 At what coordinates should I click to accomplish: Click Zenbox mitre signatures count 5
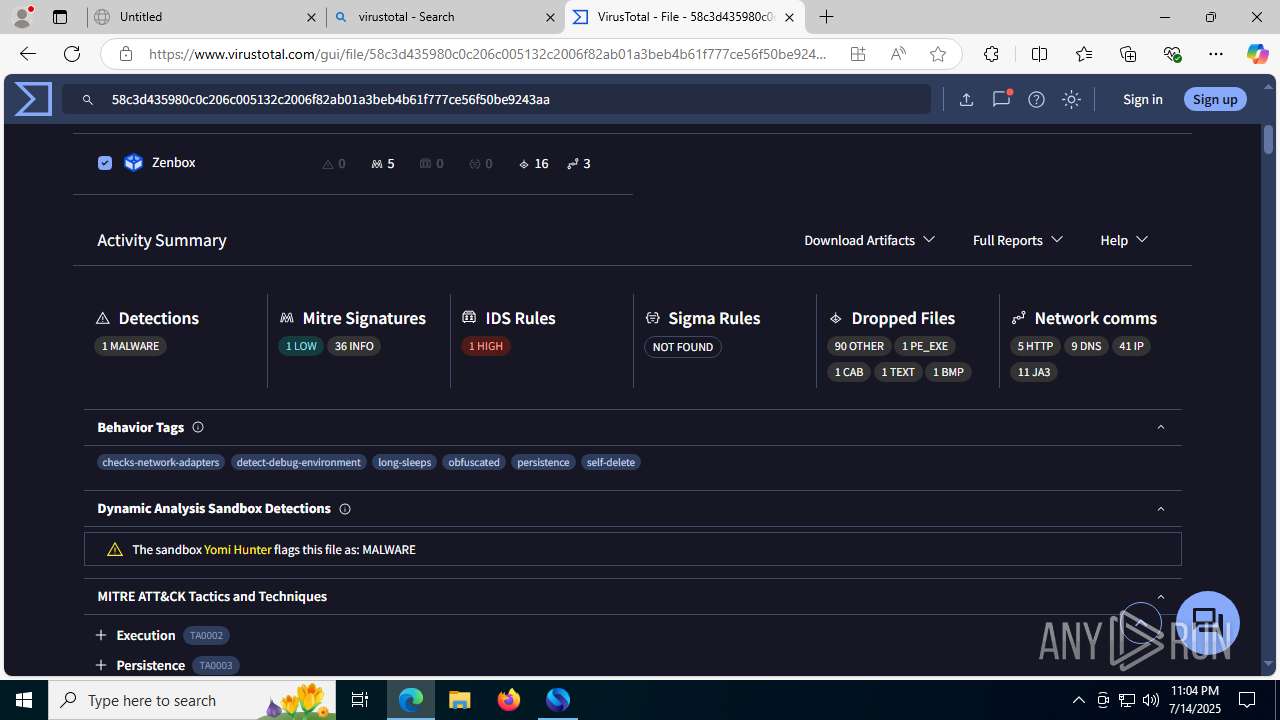pos(383,163)
